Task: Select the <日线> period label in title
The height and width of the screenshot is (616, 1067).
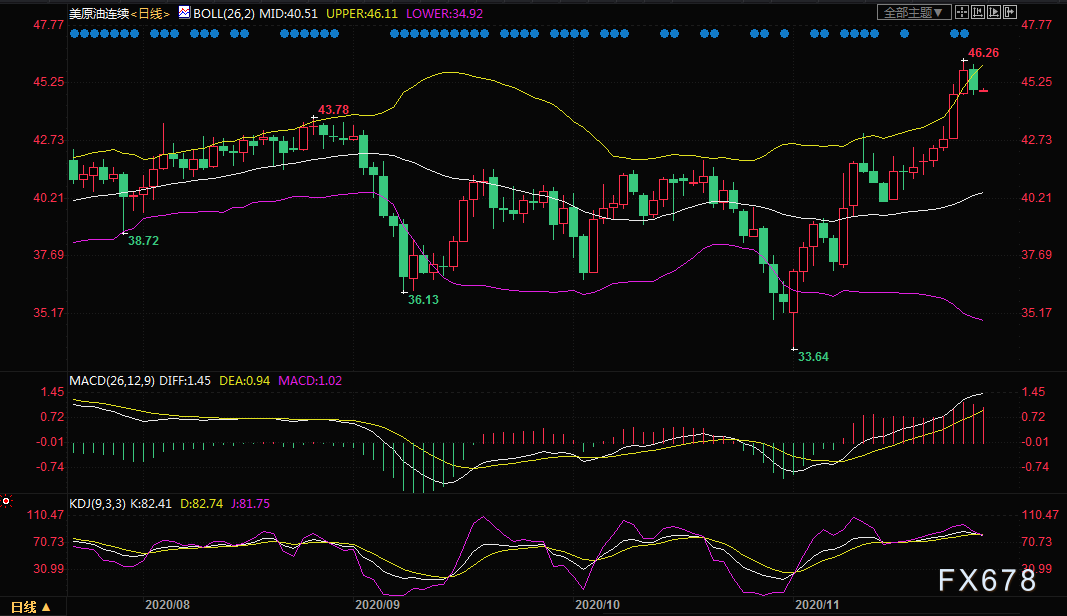Action: click(x=150, y=13)
